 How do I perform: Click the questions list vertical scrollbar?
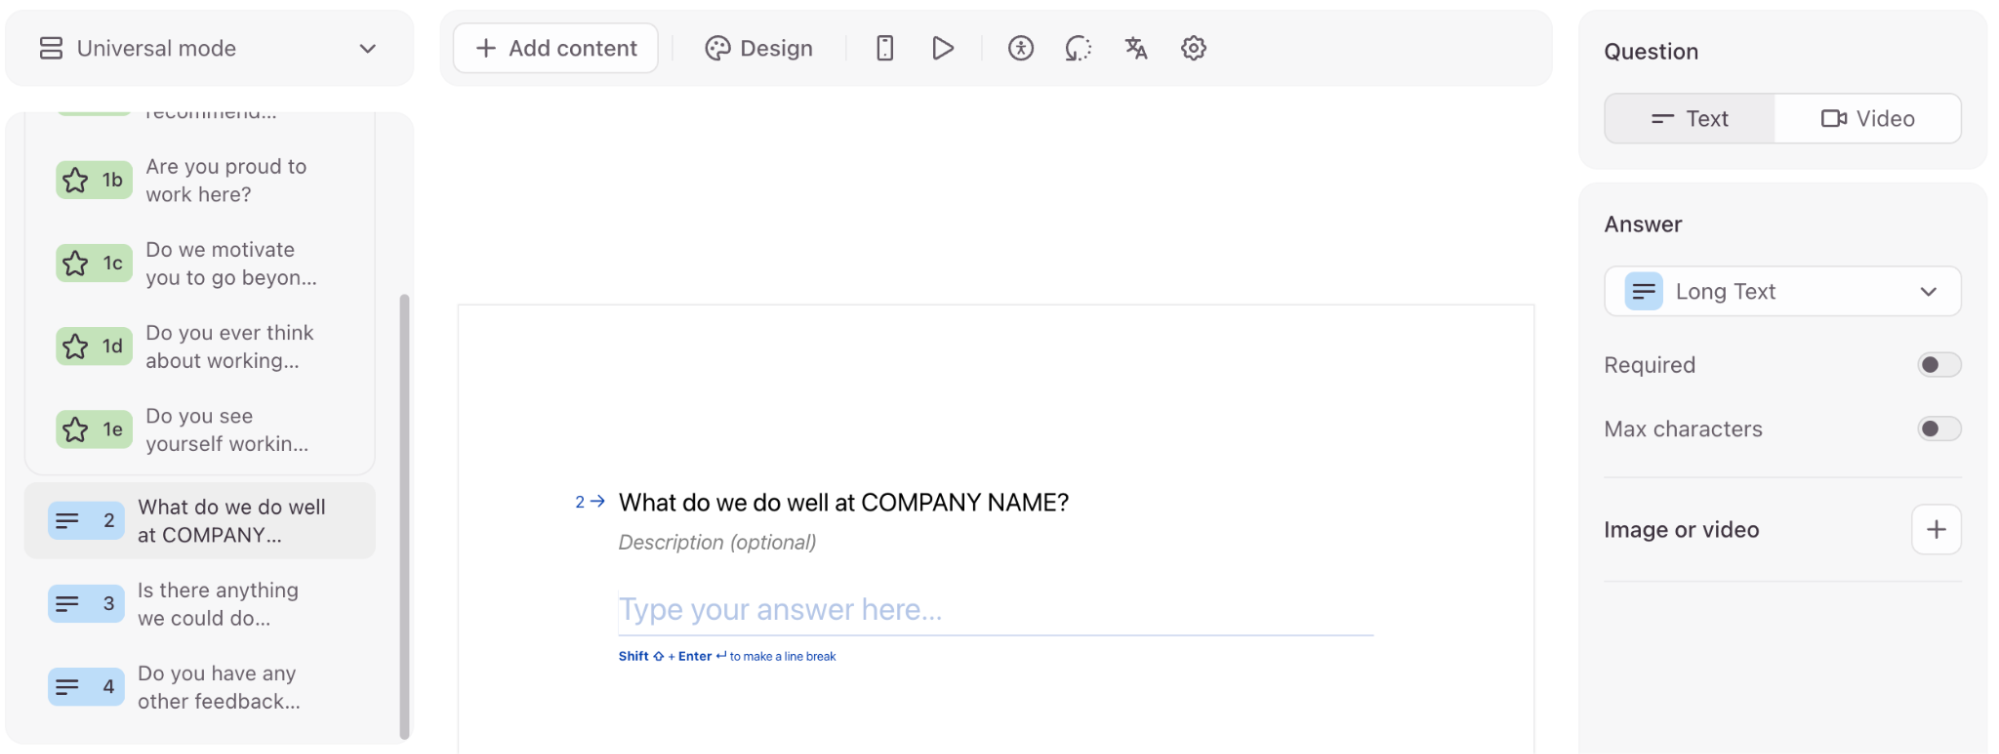404,515
